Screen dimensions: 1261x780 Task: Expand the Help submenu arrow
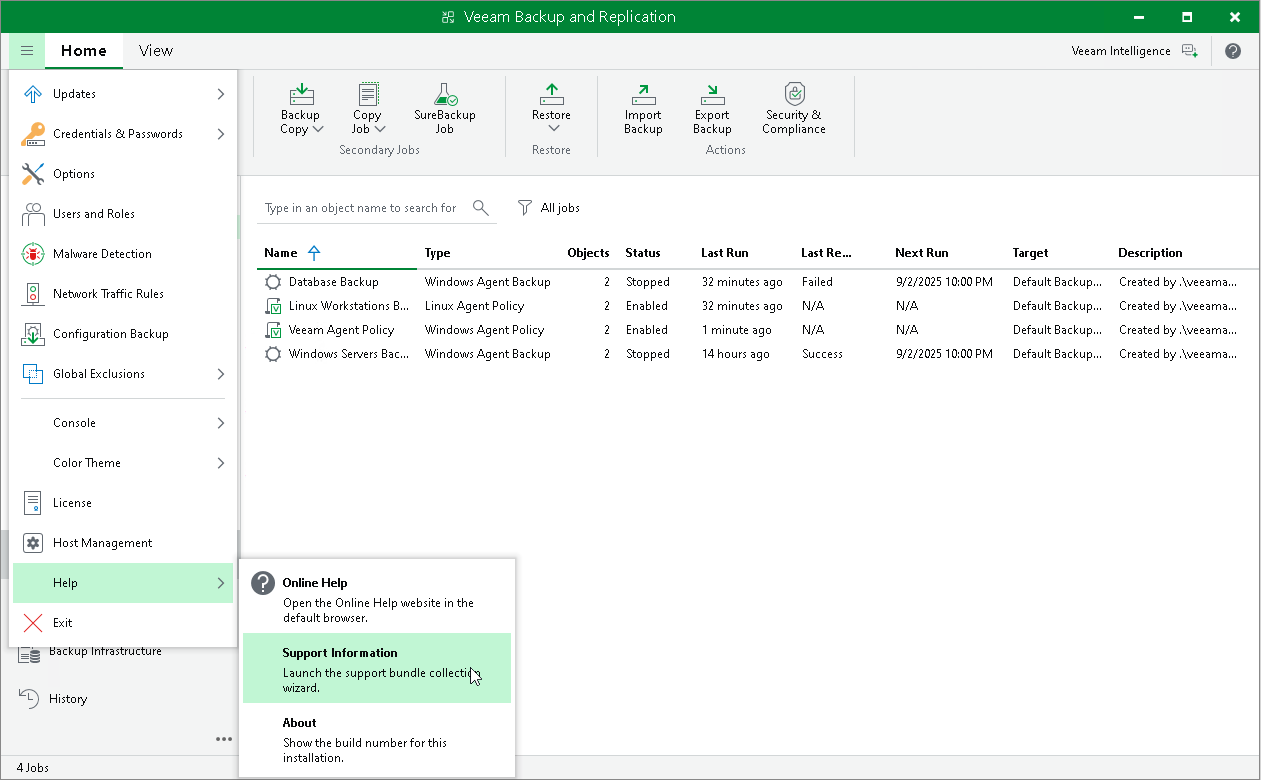[x=220, y=583]
